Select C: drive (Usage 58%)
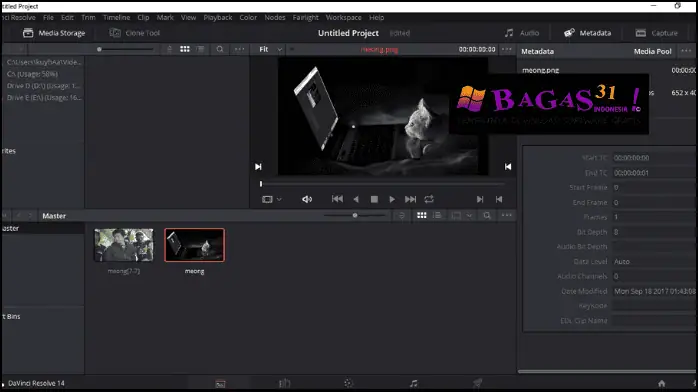This screenshot has width=698, height=392. (x=32, y=74)
